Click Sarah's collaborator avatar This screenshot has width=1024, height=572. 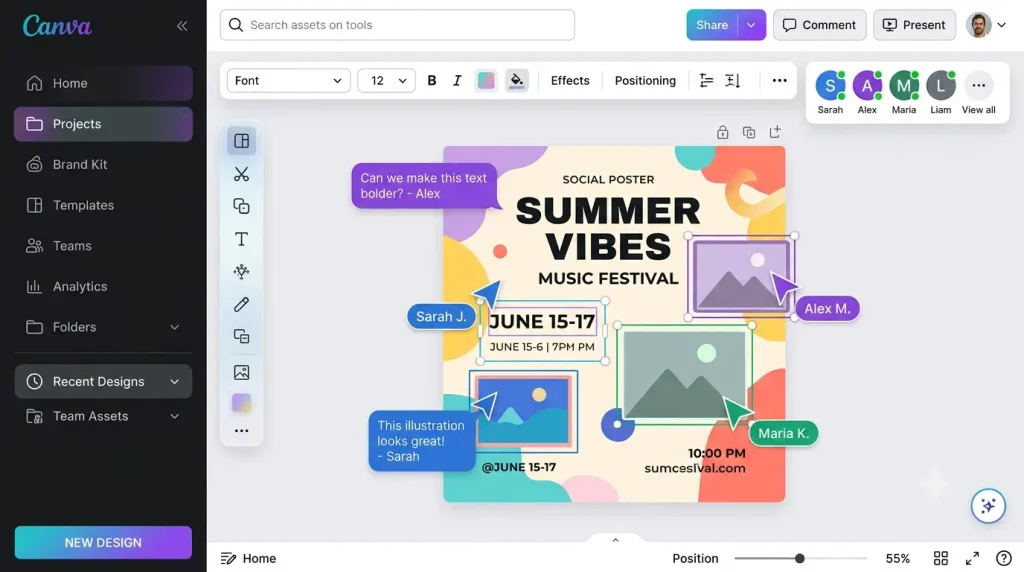(830, 86)
